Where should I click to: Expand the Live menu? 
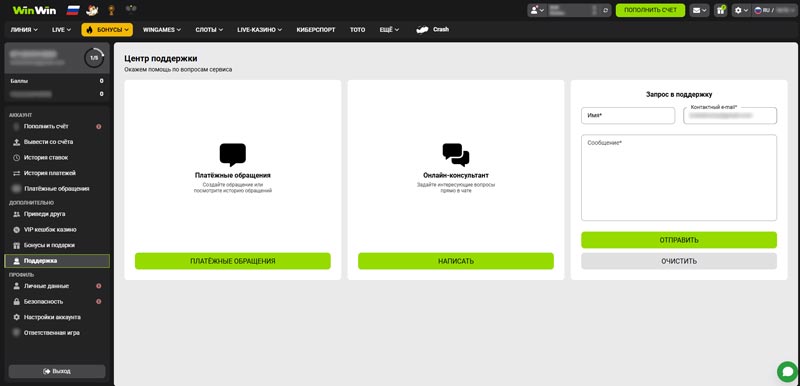point(61,30)
